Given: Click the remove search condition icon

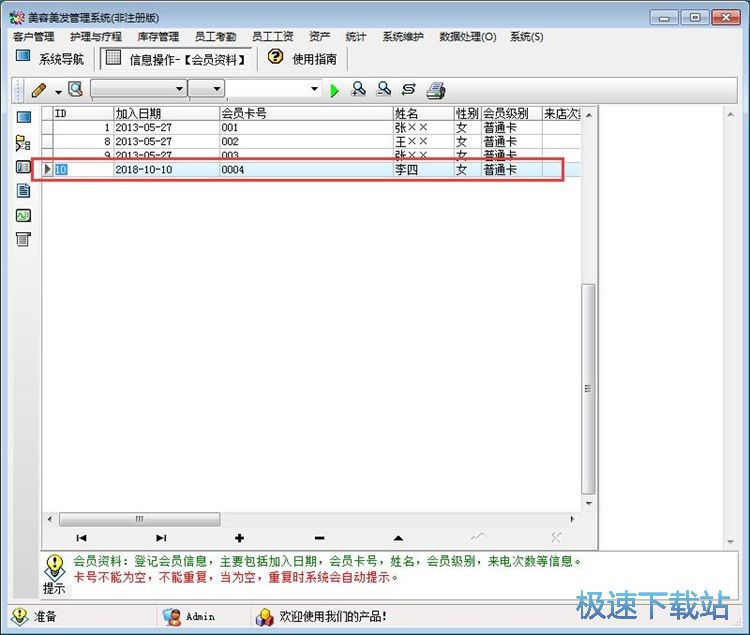Looking at the screenshot, I should click(x=383, y=89).
